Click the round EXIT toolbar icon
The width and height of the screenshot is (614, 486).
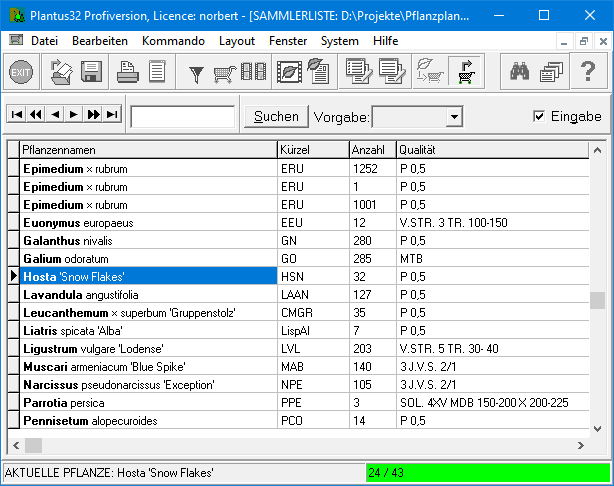21,72
